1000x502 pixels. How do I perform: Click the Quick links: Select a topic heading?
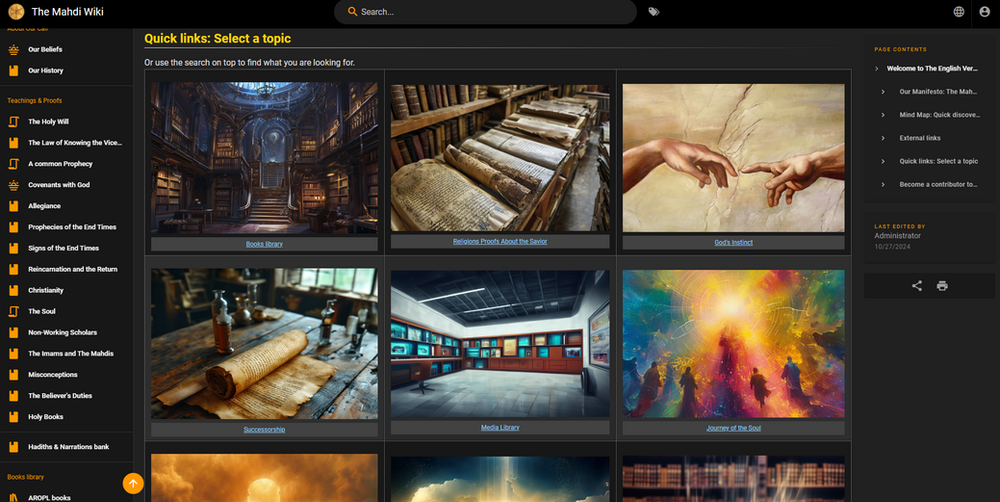[x=217, y=38]
